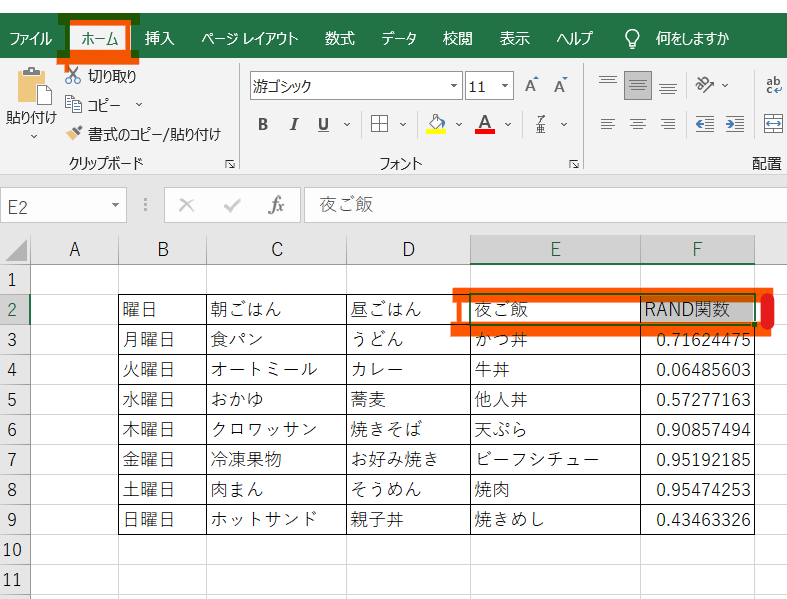Open Font group dialog launcher
This screenshot has width=787, height=599.
(574, 164)
